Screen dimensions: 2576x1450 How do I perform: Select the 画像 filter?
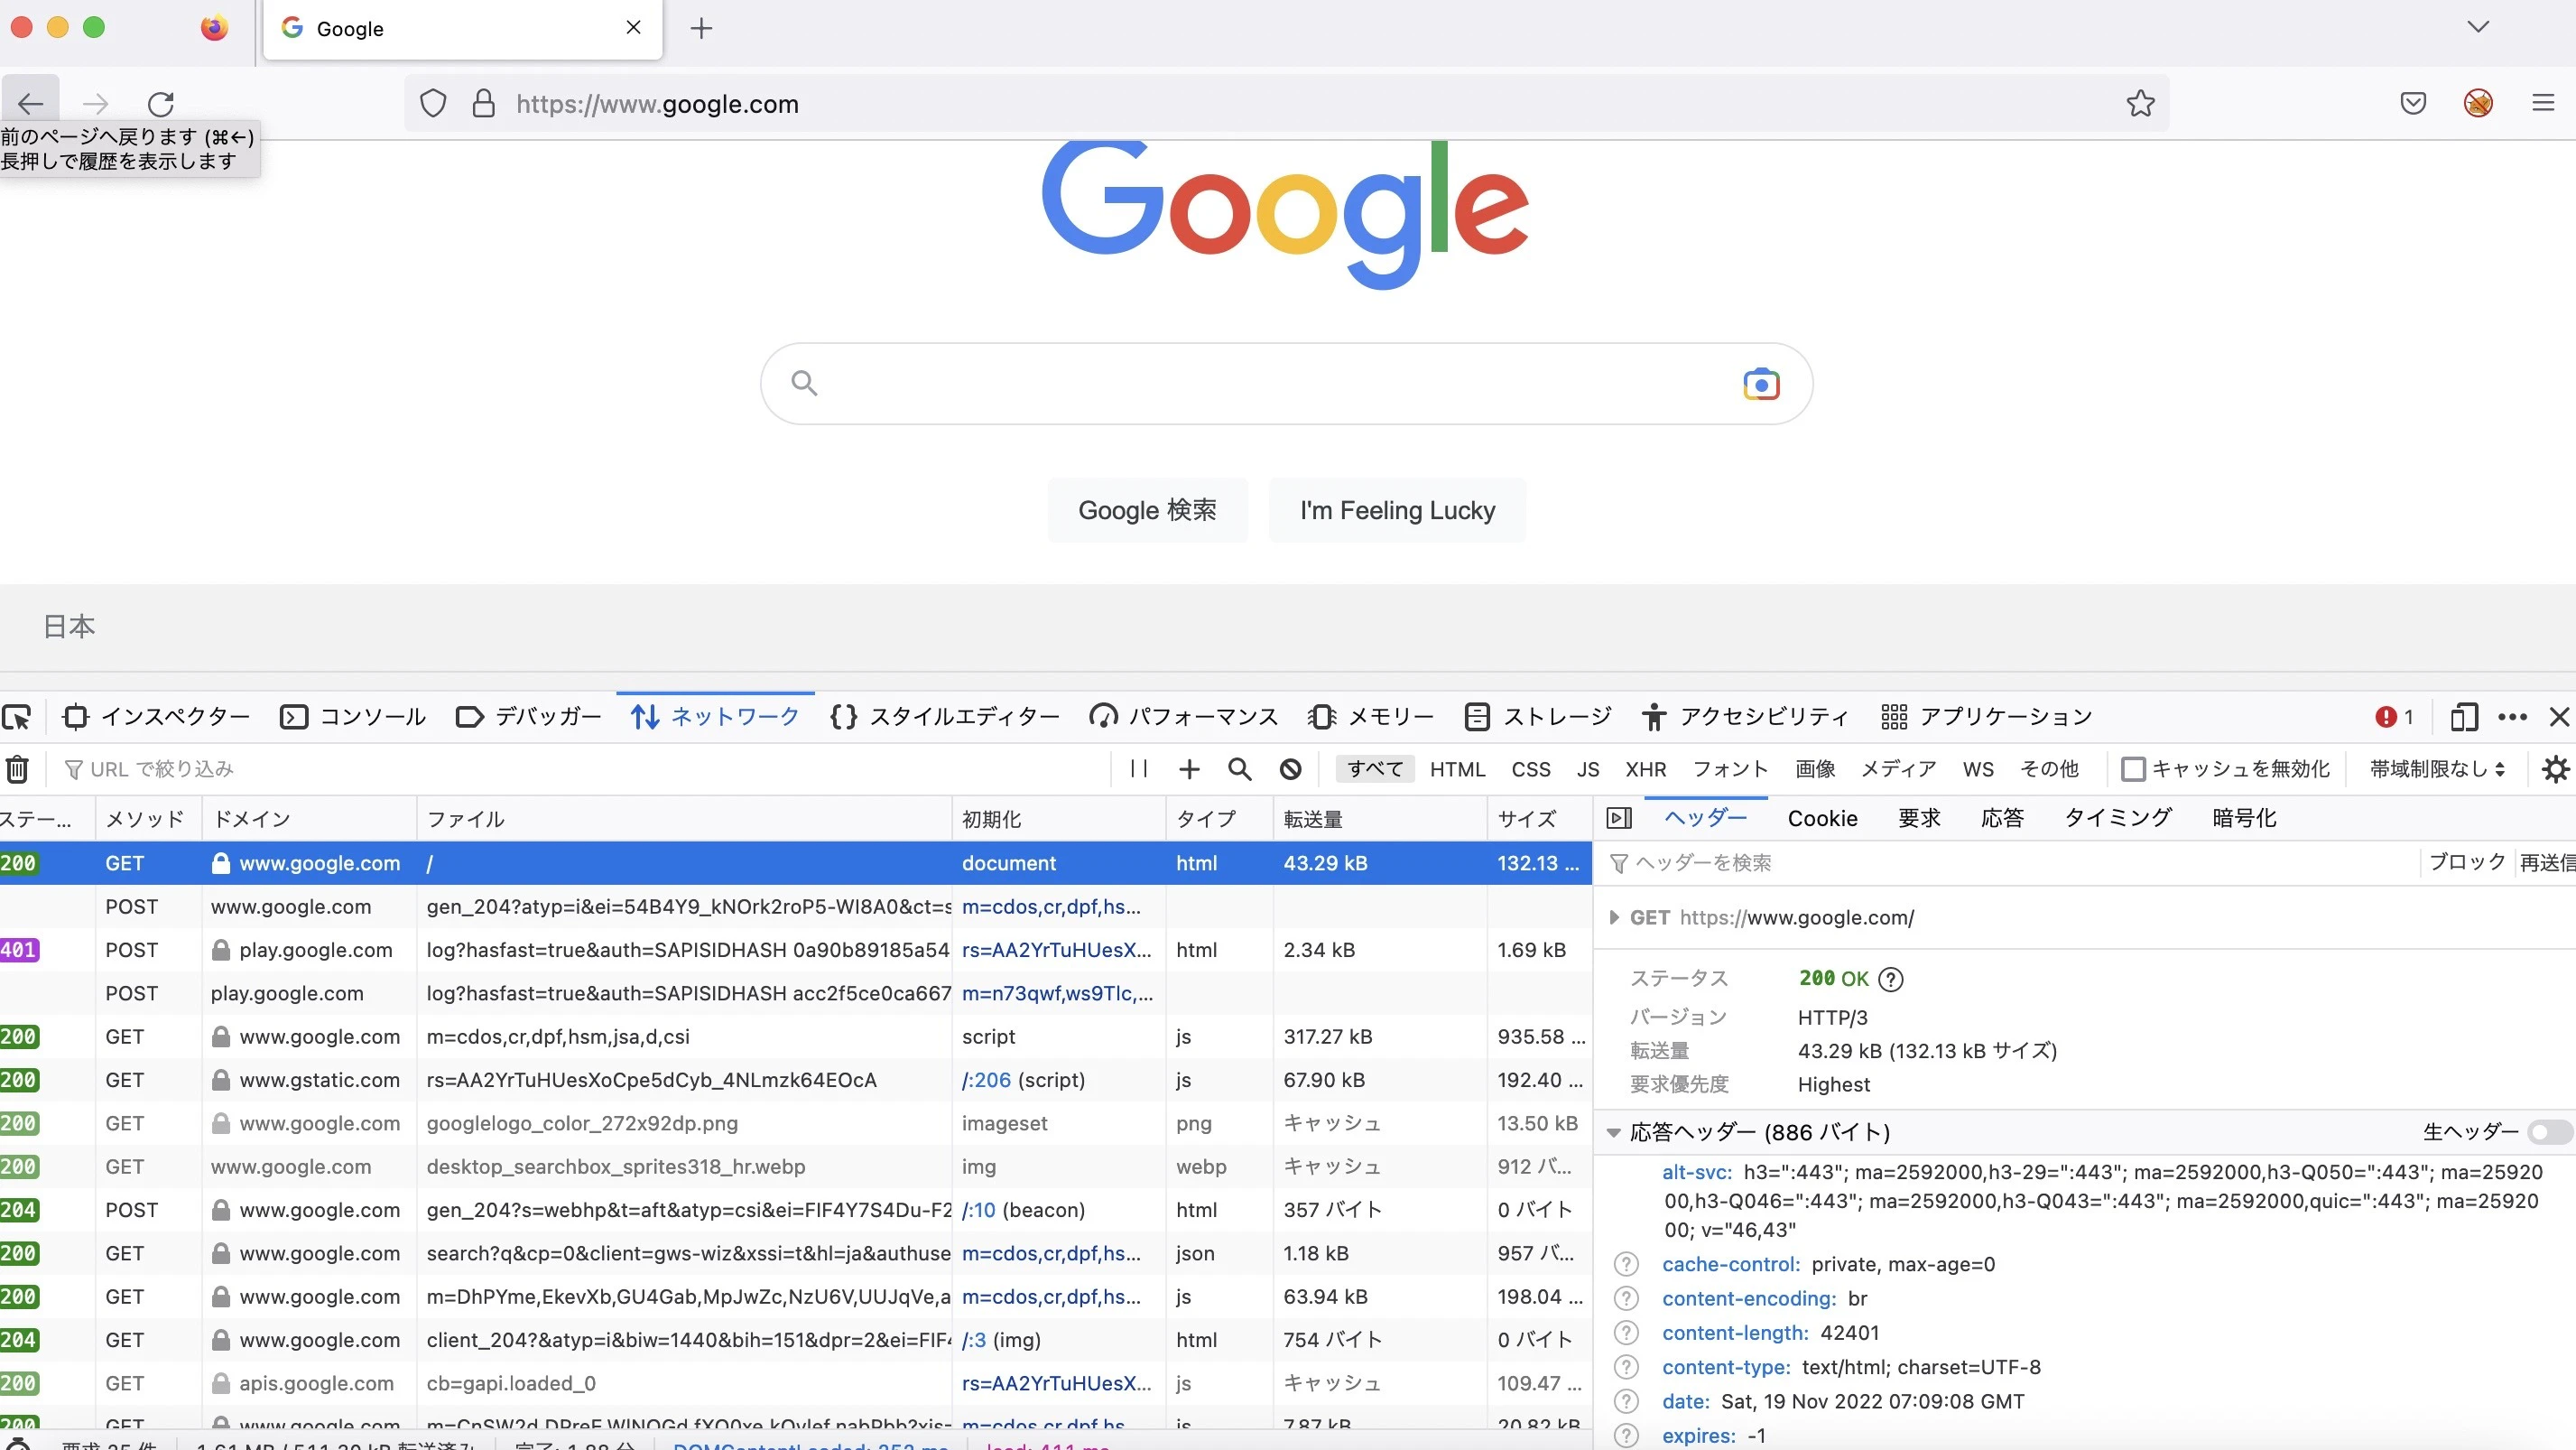[1815, 769]
